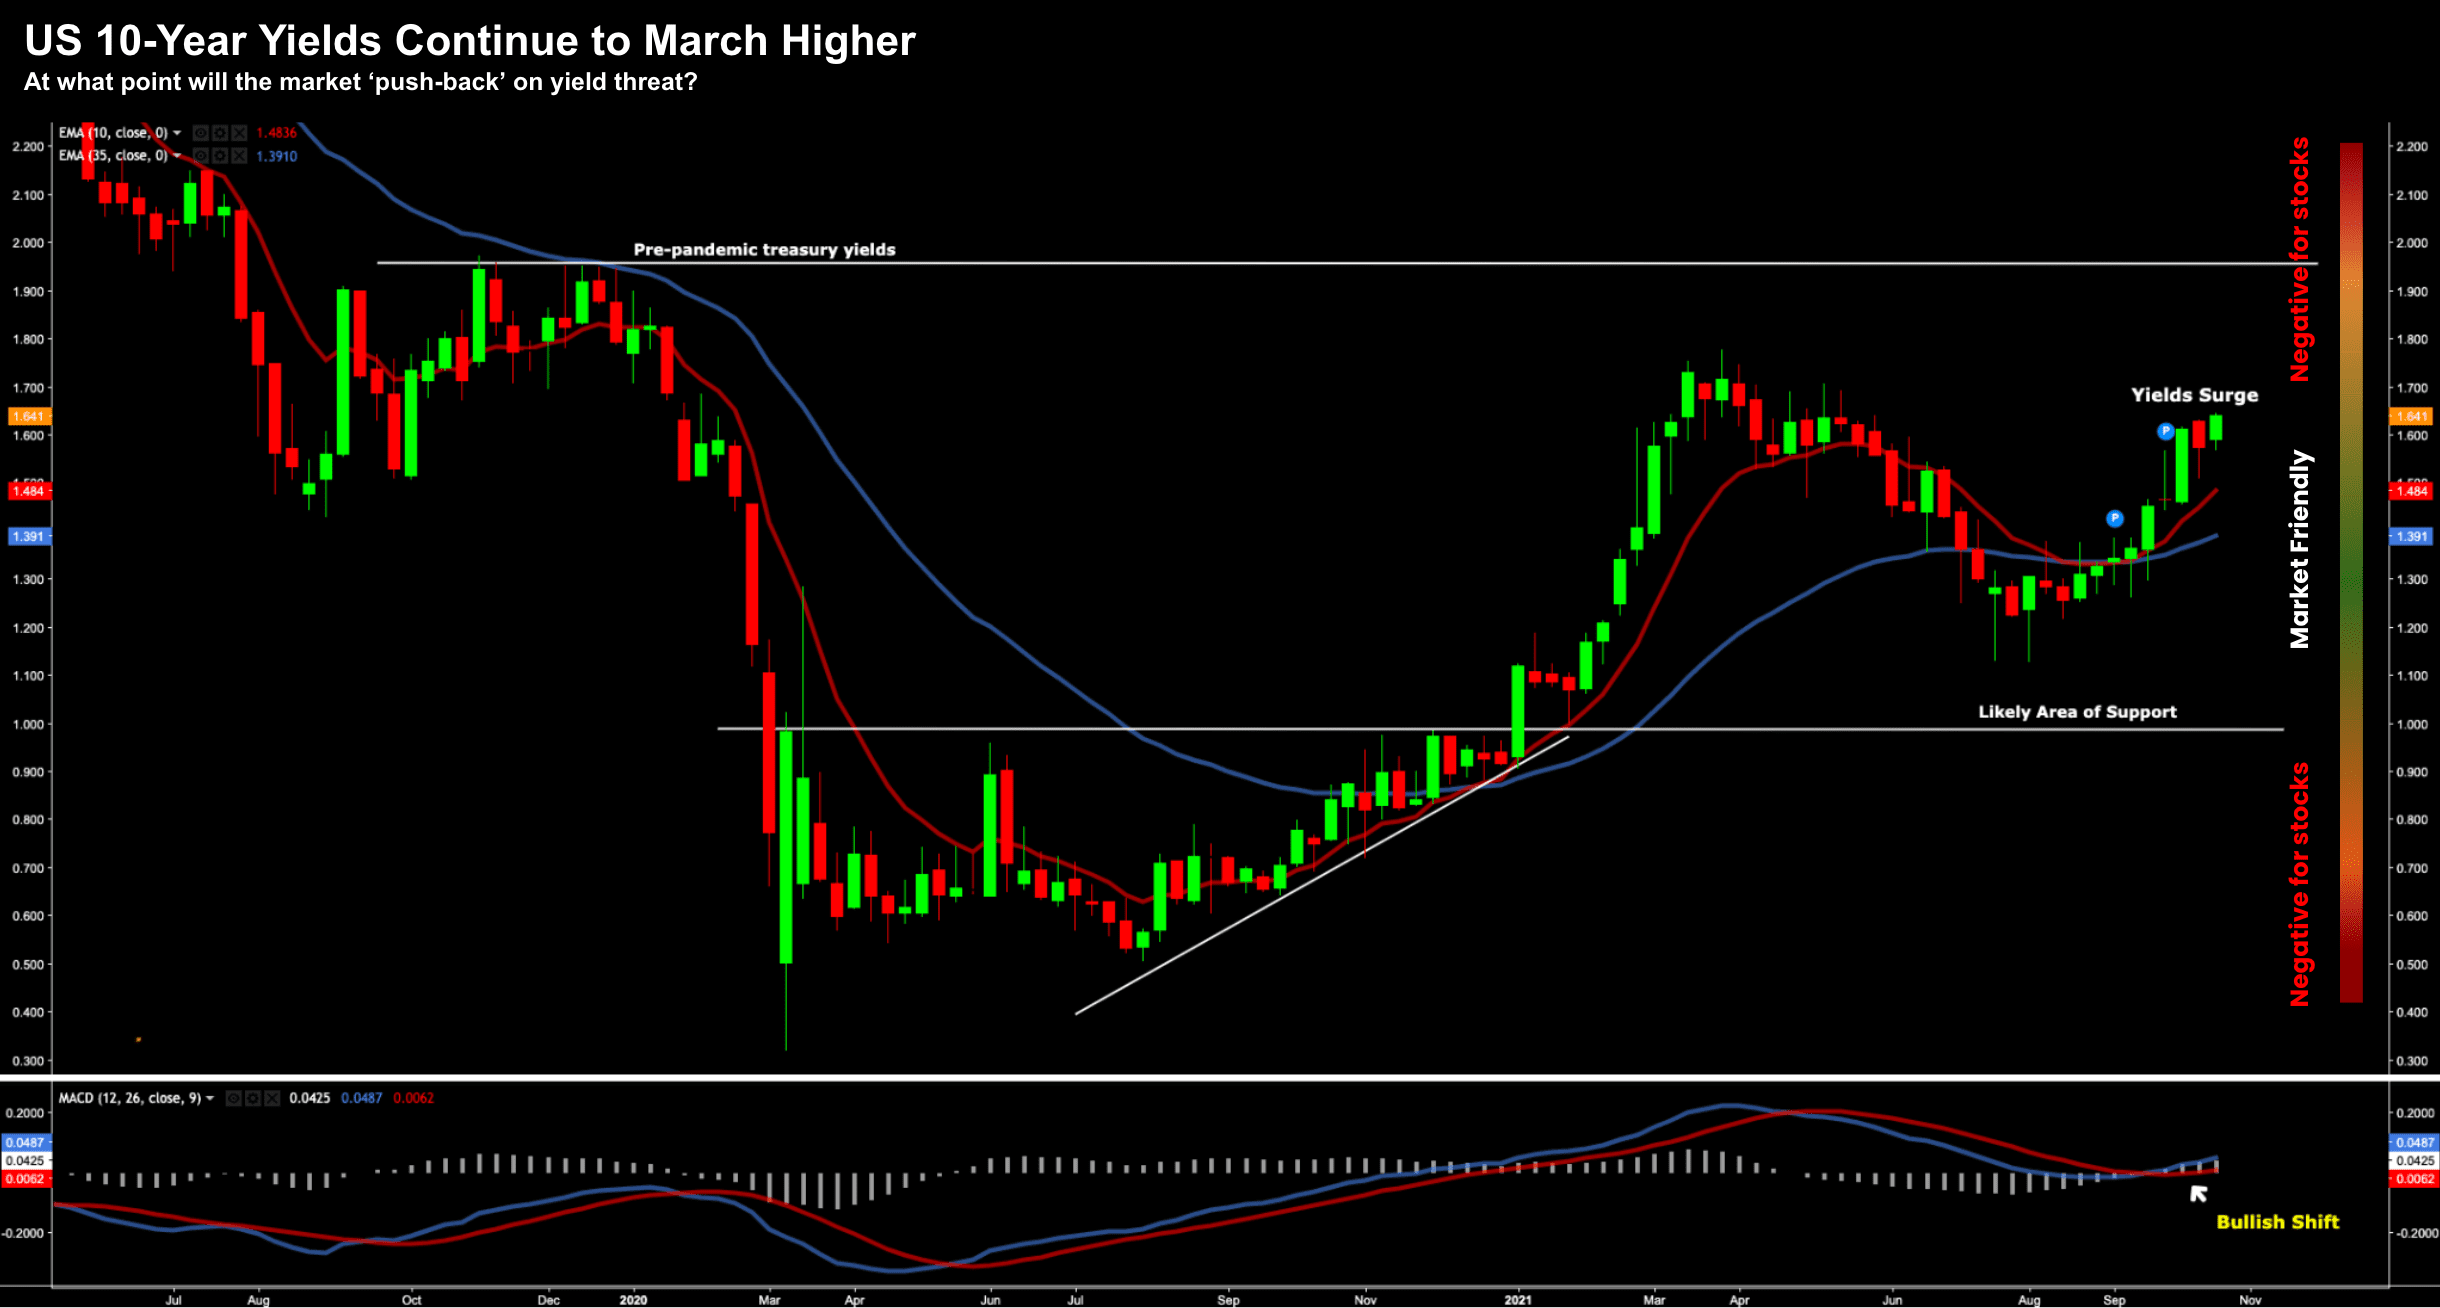This screenshot has height=1308, width=2440.
Task: Click the orange 1.641 price tag on left axis
Action: pos(29,416)
